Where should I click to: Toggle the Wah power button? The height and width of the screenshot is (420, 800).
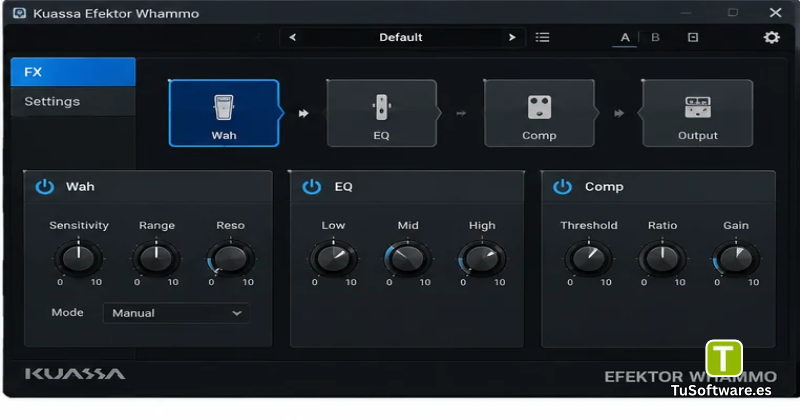pyautogui.click(x=45, y=187)
